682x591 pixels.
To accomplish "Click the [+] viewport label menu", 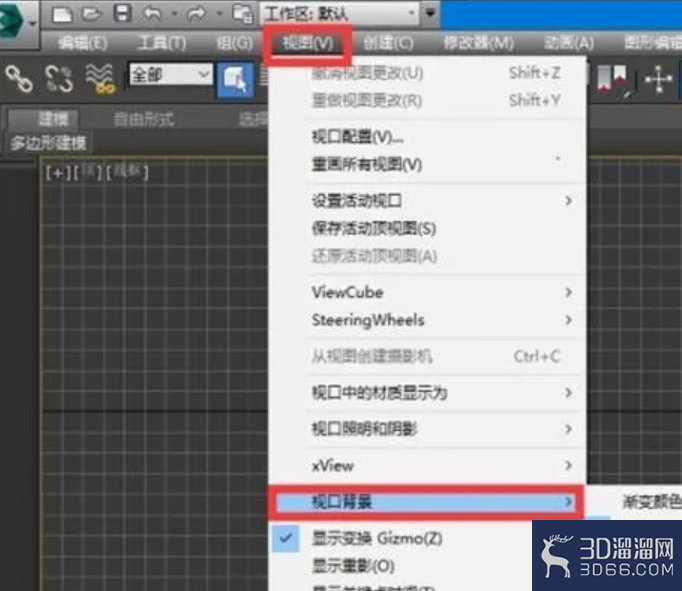I will click(58, 173).
